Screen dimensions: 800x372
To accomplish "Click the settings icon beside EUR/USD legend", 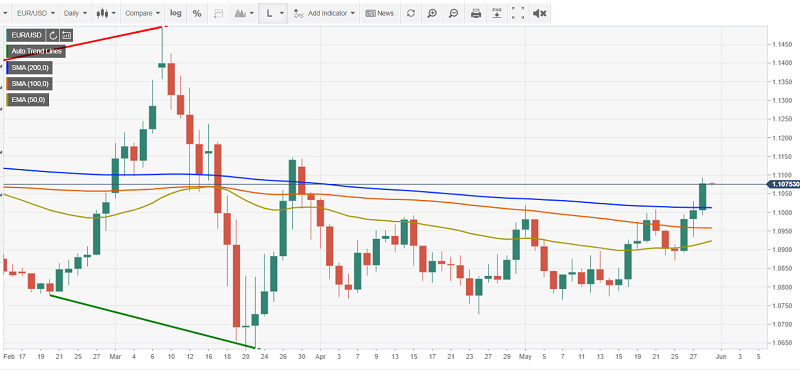I will click(66, 35).
